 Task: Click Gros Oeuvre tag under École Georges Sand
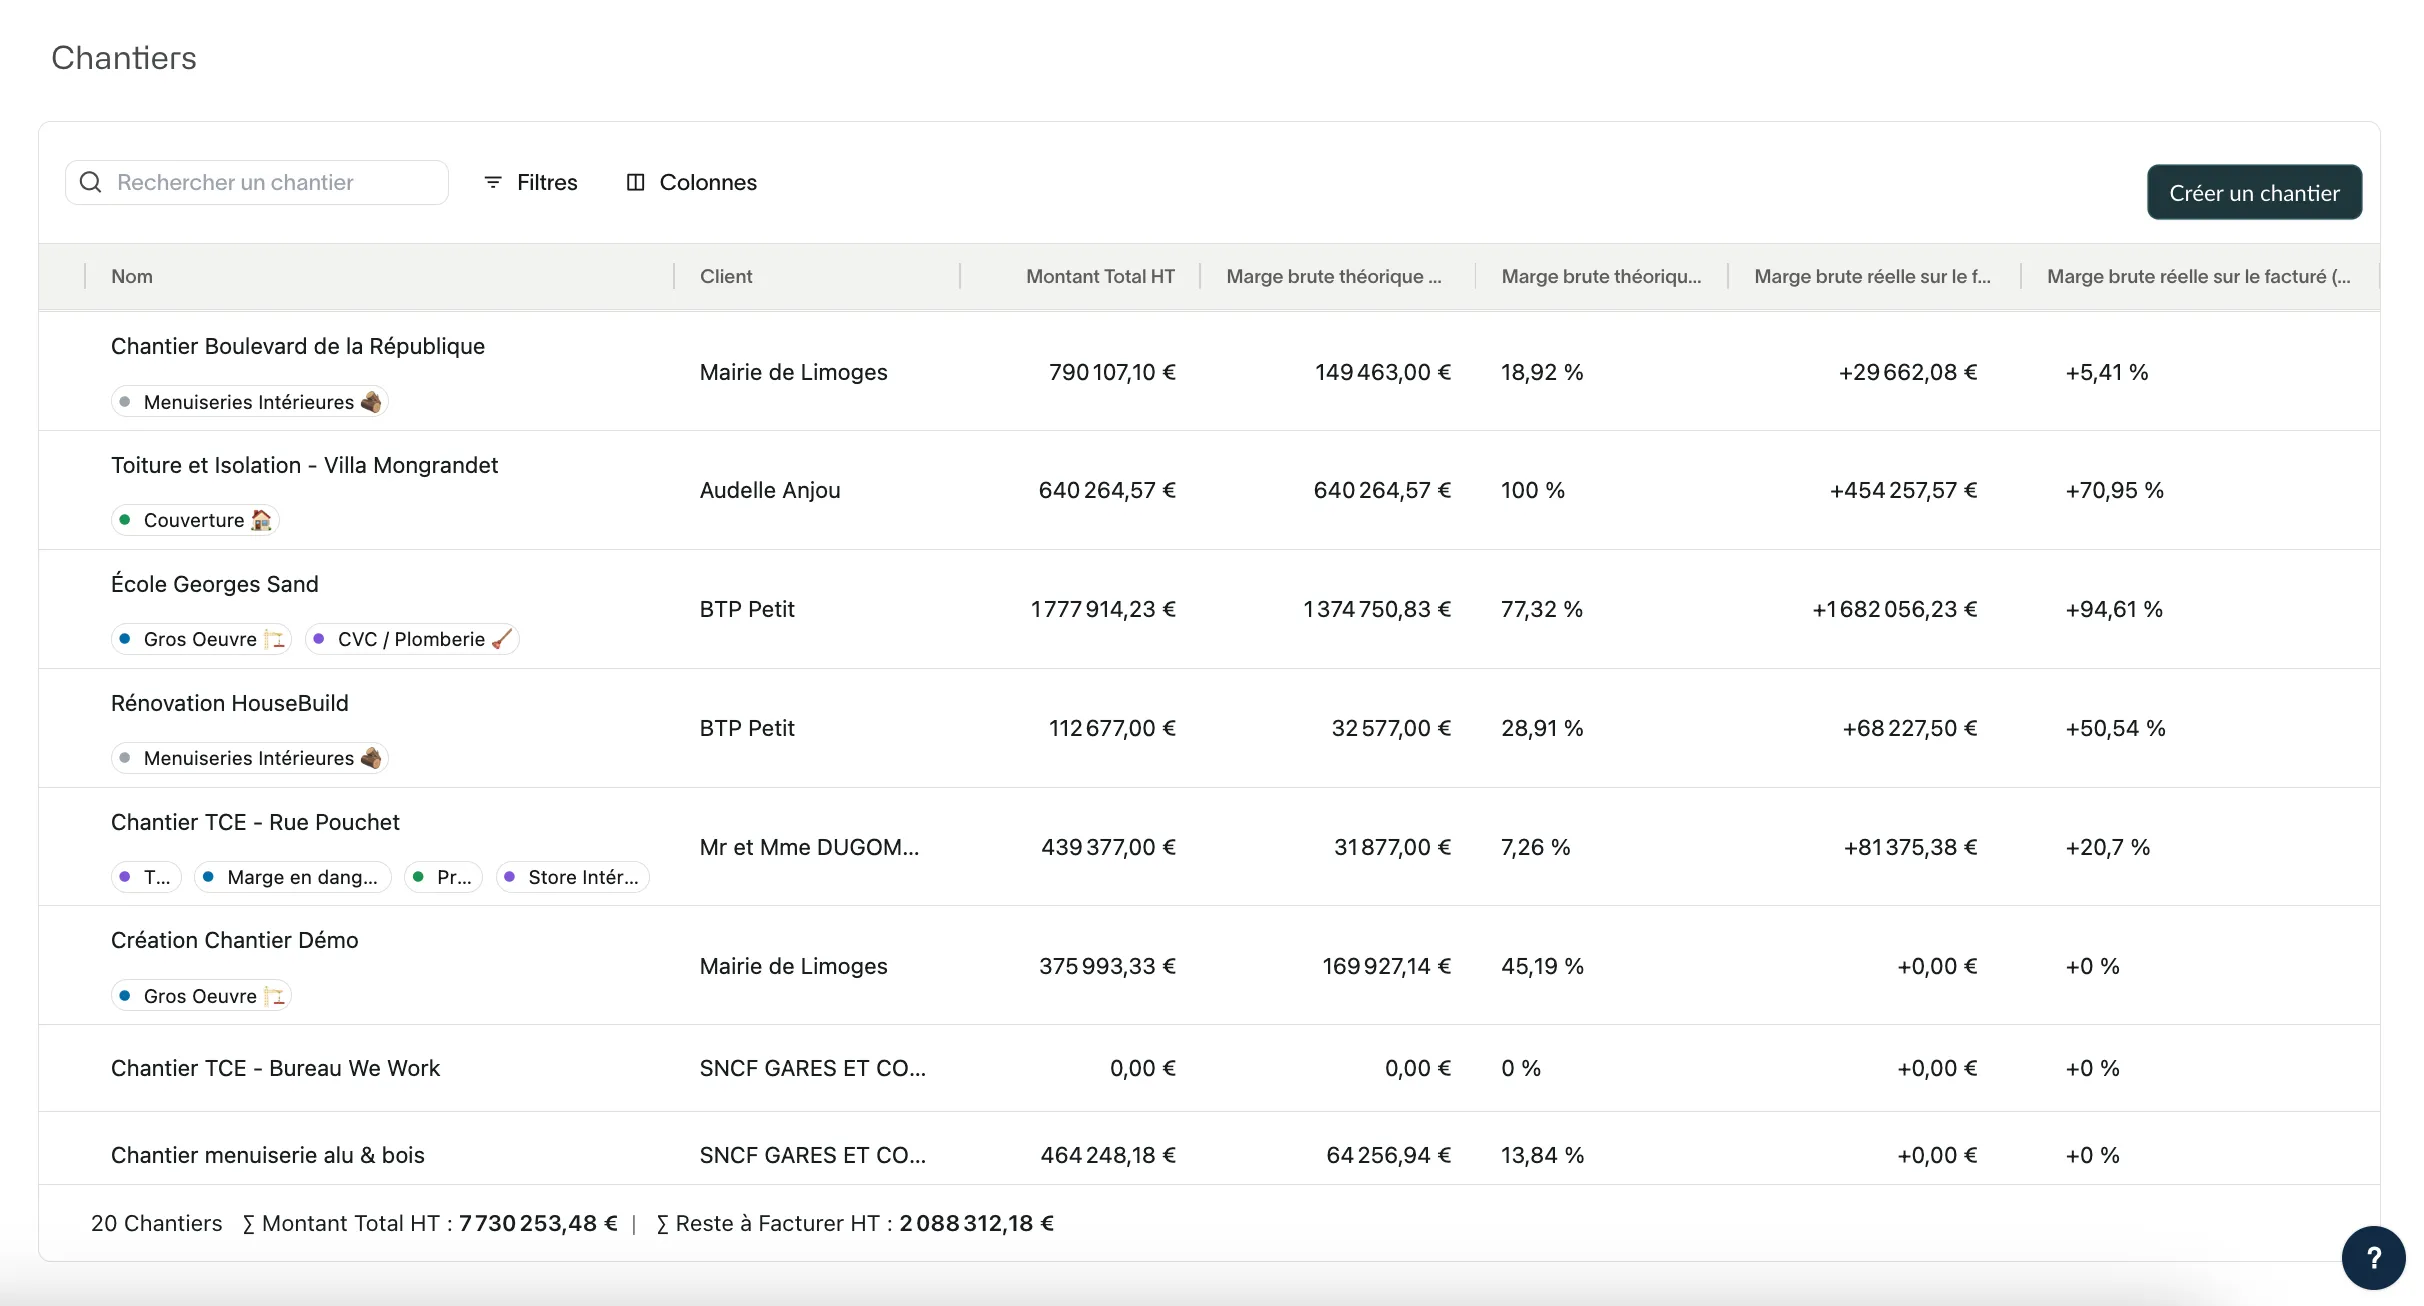click(x=201, y=639)
